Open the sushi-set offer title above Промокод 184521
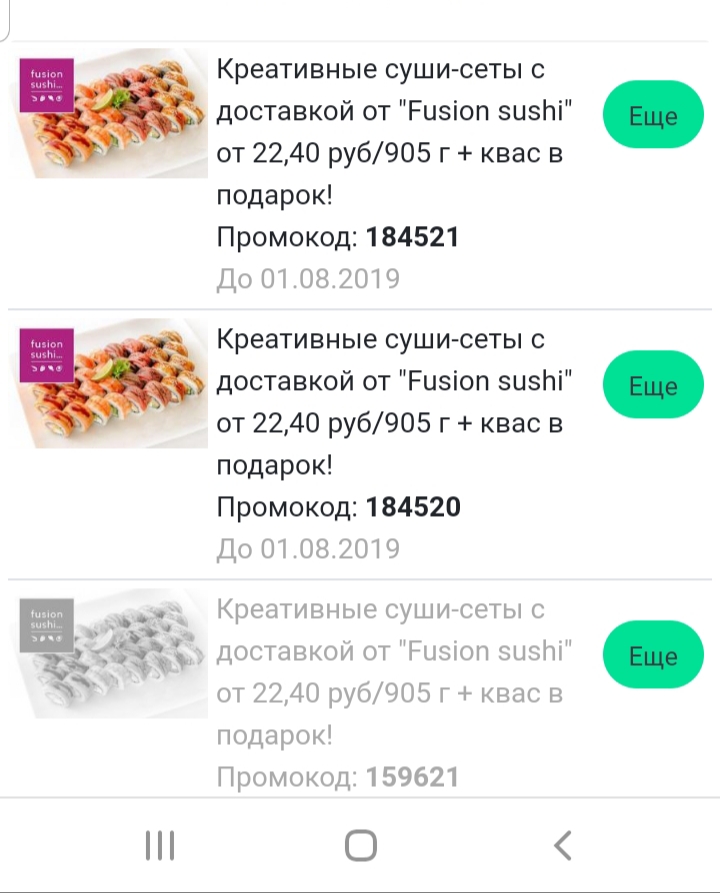Screen dimensions: 720x893 394,133
